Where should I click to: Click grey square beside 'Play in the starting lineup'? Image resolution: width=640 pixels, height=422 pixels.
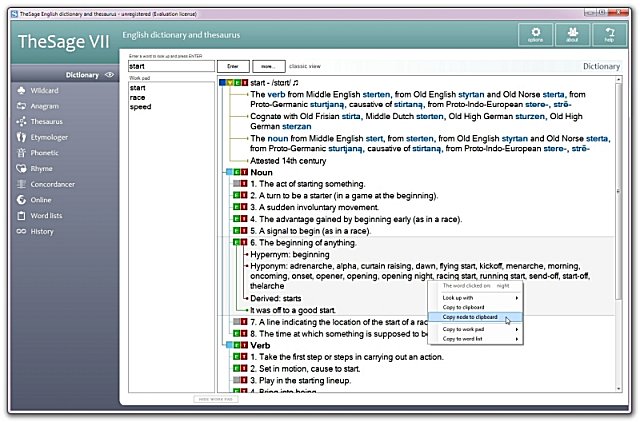[237, 380]
